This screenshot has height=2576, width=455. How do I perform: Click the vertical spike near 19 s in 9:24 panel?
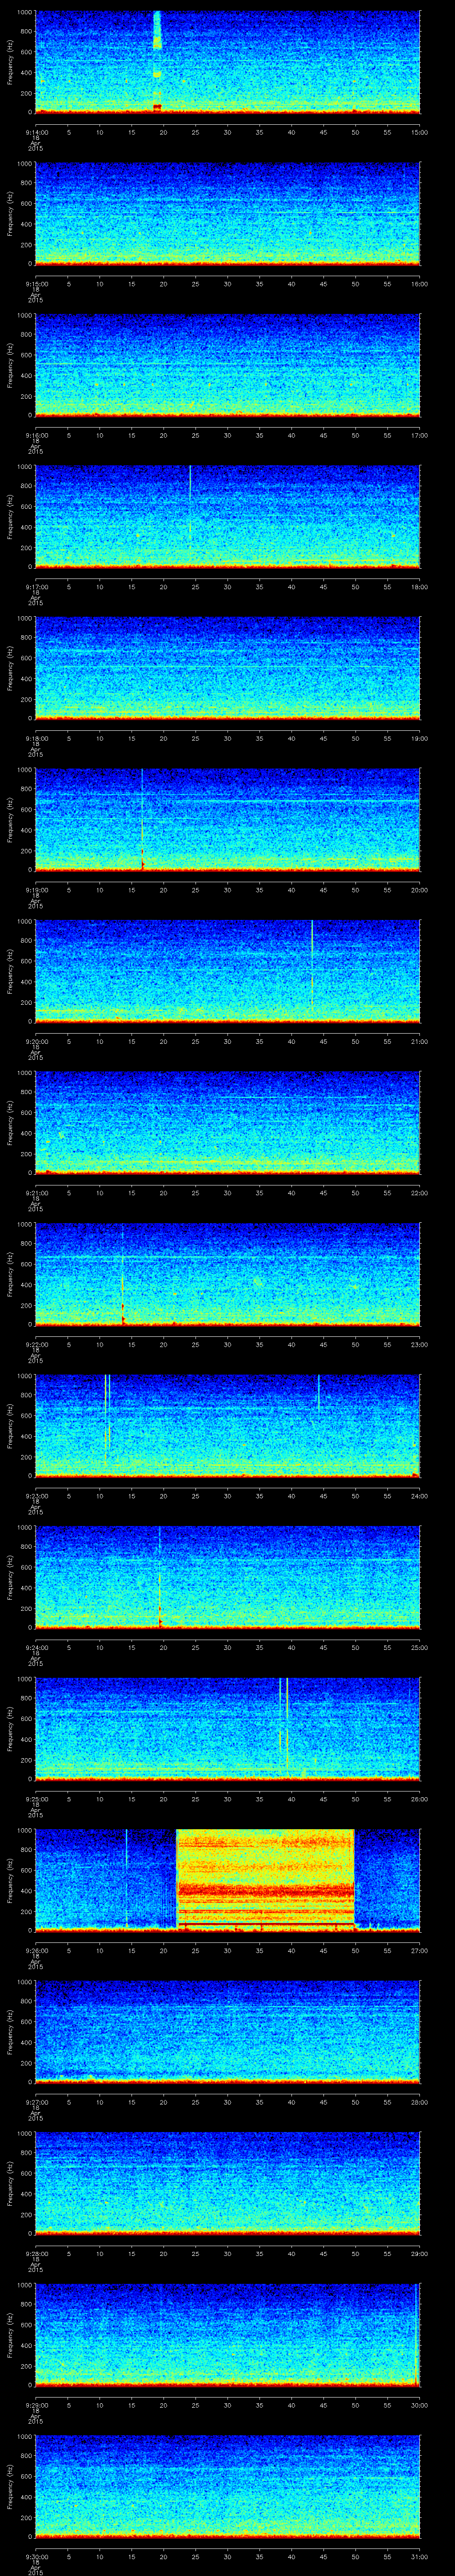pyautogui.click(x=160, y=1577)
